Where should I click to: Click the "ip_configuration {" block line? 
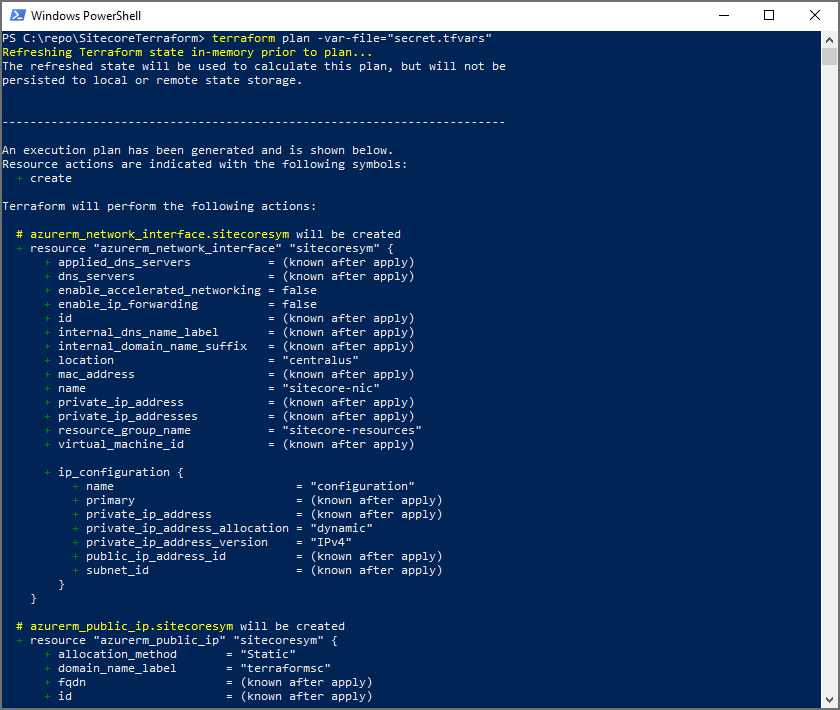120,472
